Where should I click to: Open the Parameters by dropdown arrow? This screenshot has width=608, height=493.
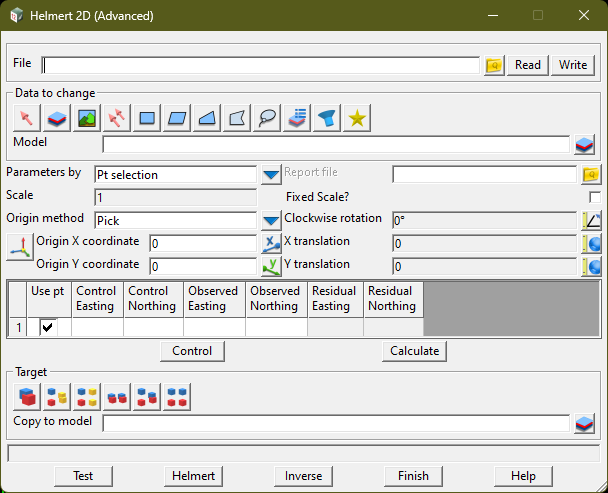point(270,175)
